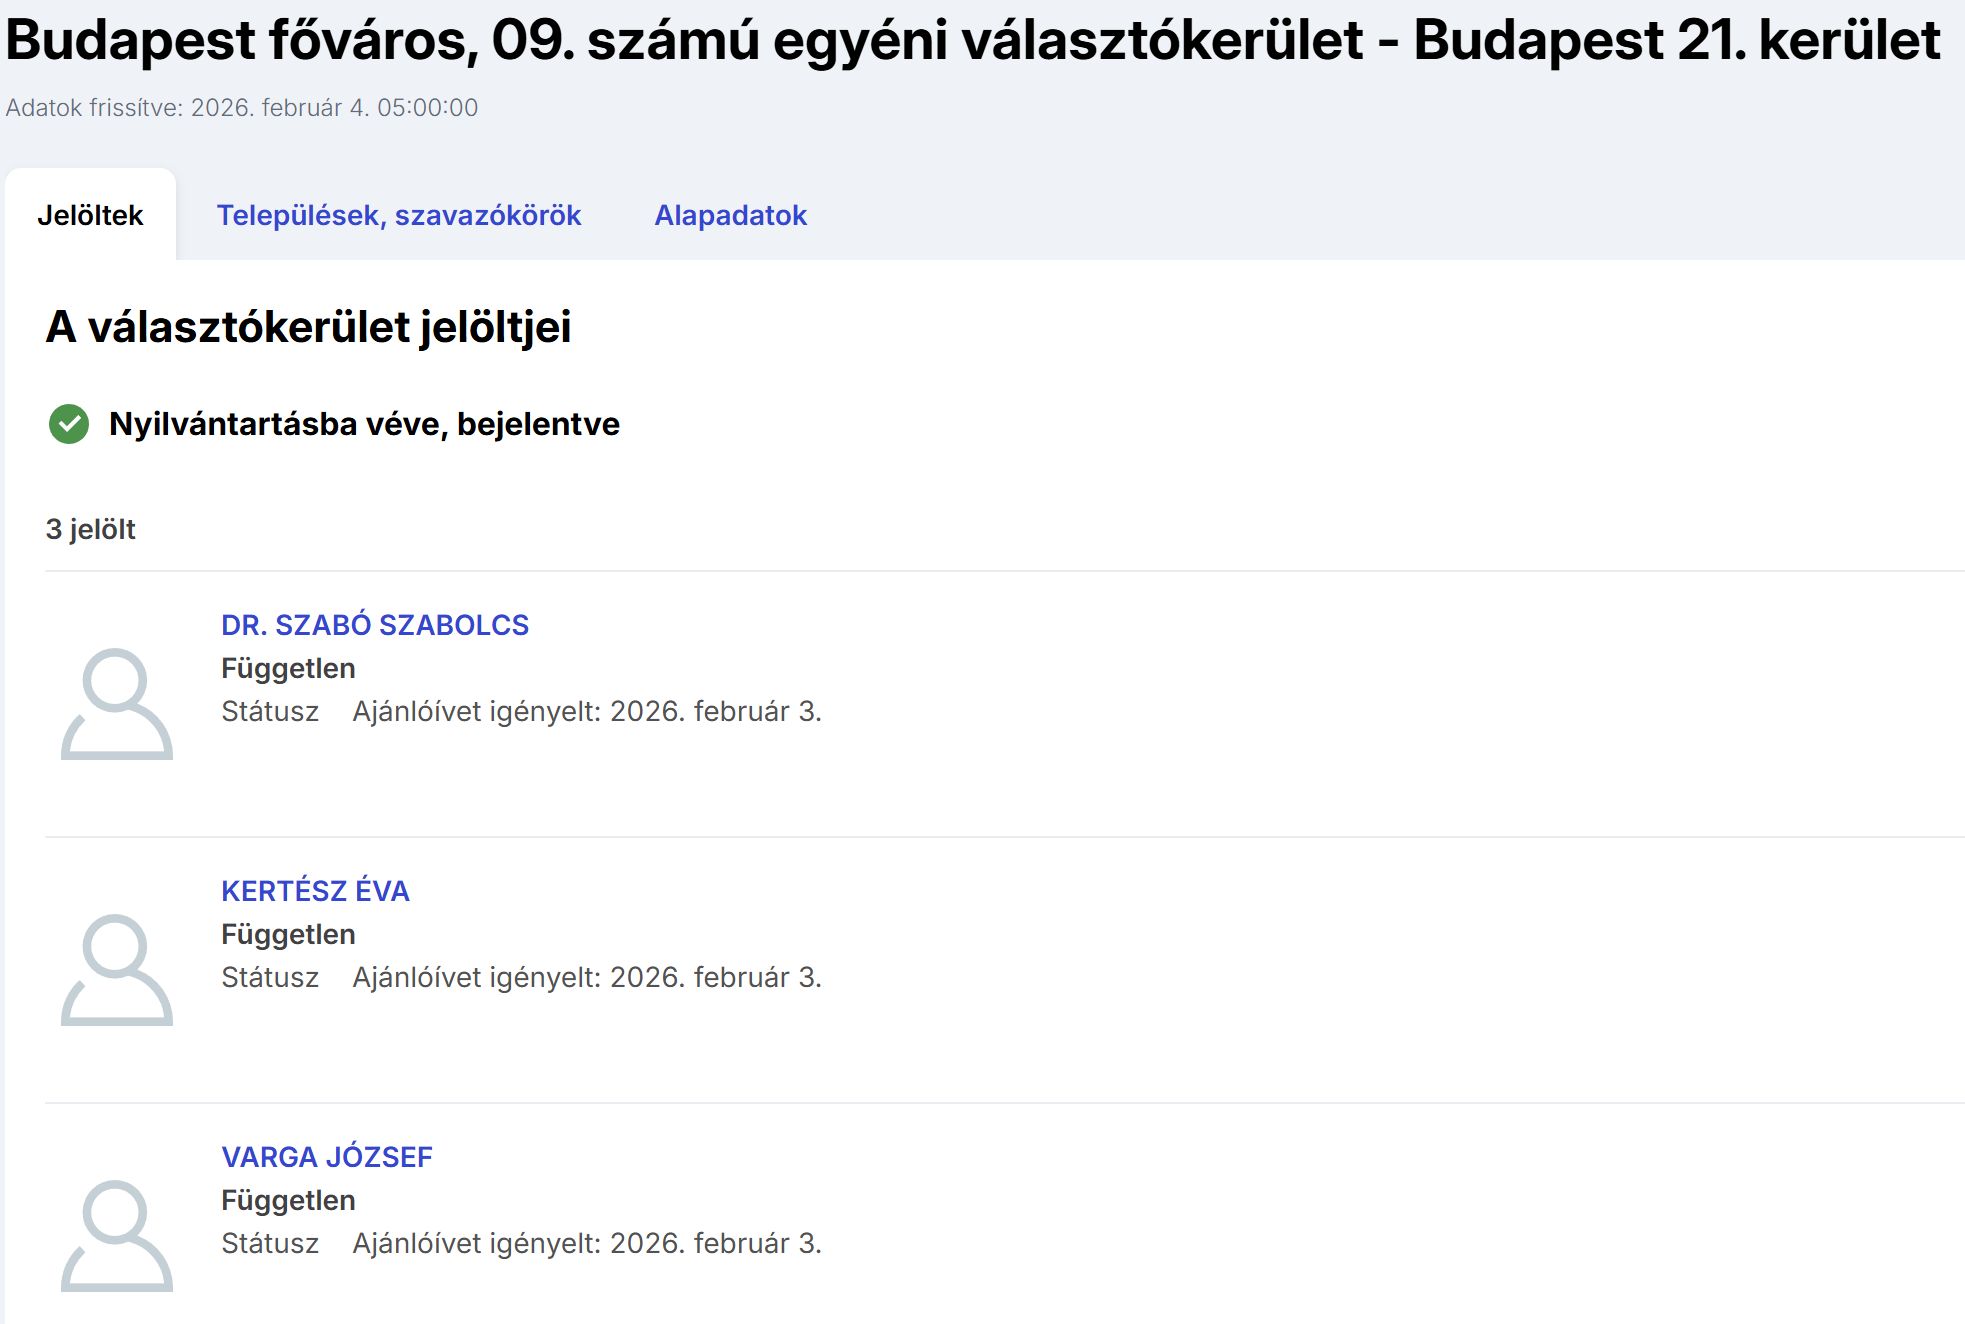Image resolution: width=1965 pixels, height=1324 pixels.
Task: Click Független label under Kertész Éva
Action: pos(288,934)
